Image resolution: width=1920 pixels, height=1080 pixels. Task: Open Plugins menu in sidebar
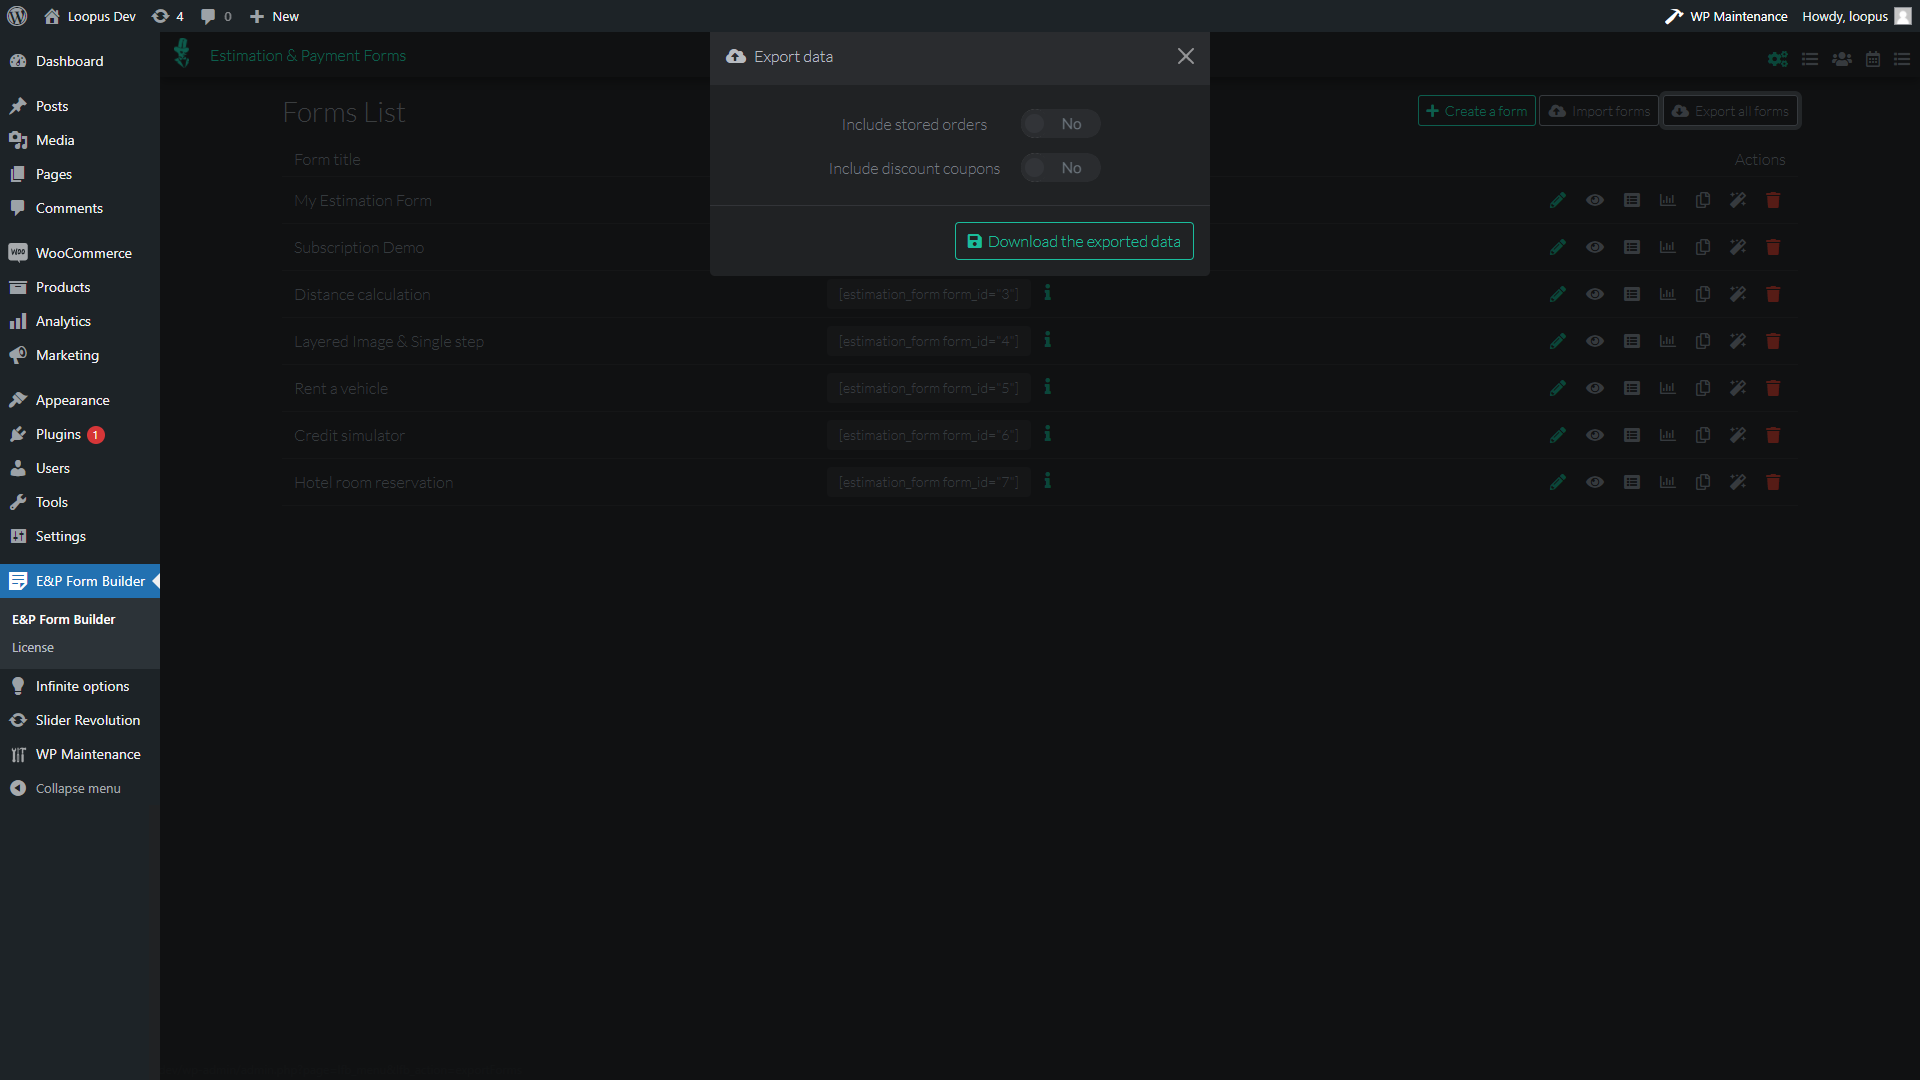pyautogui.click(x=58, y=434)
